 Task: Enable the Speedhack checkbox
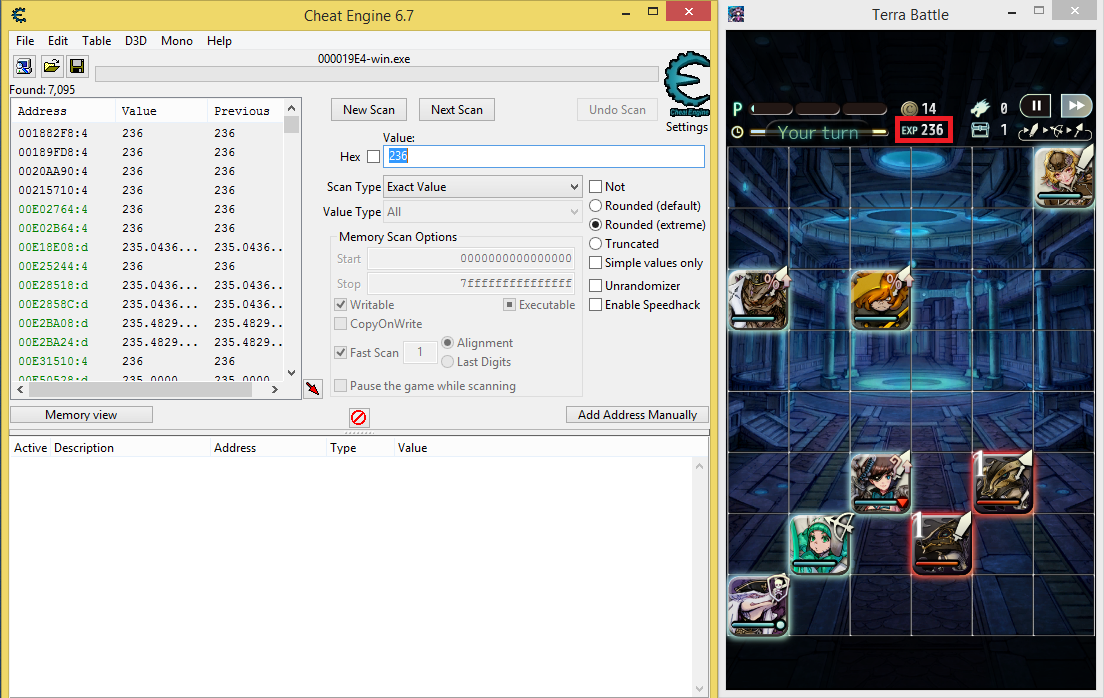coord(596,305)
